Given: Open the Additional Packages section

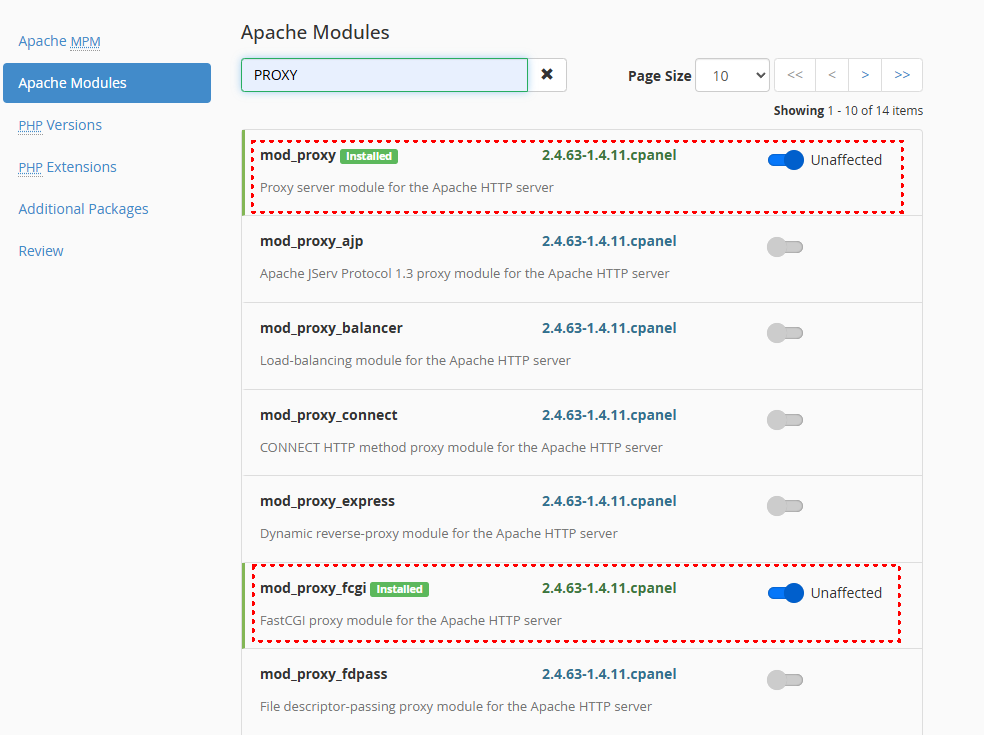Looking at the screenshot, I should tap(83, 209).
